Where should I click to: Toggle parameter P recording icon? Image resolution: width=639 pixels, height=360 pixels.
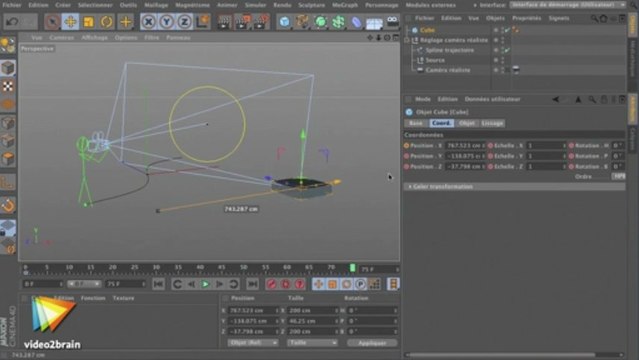pyautogui.click(x=360, y=284)
